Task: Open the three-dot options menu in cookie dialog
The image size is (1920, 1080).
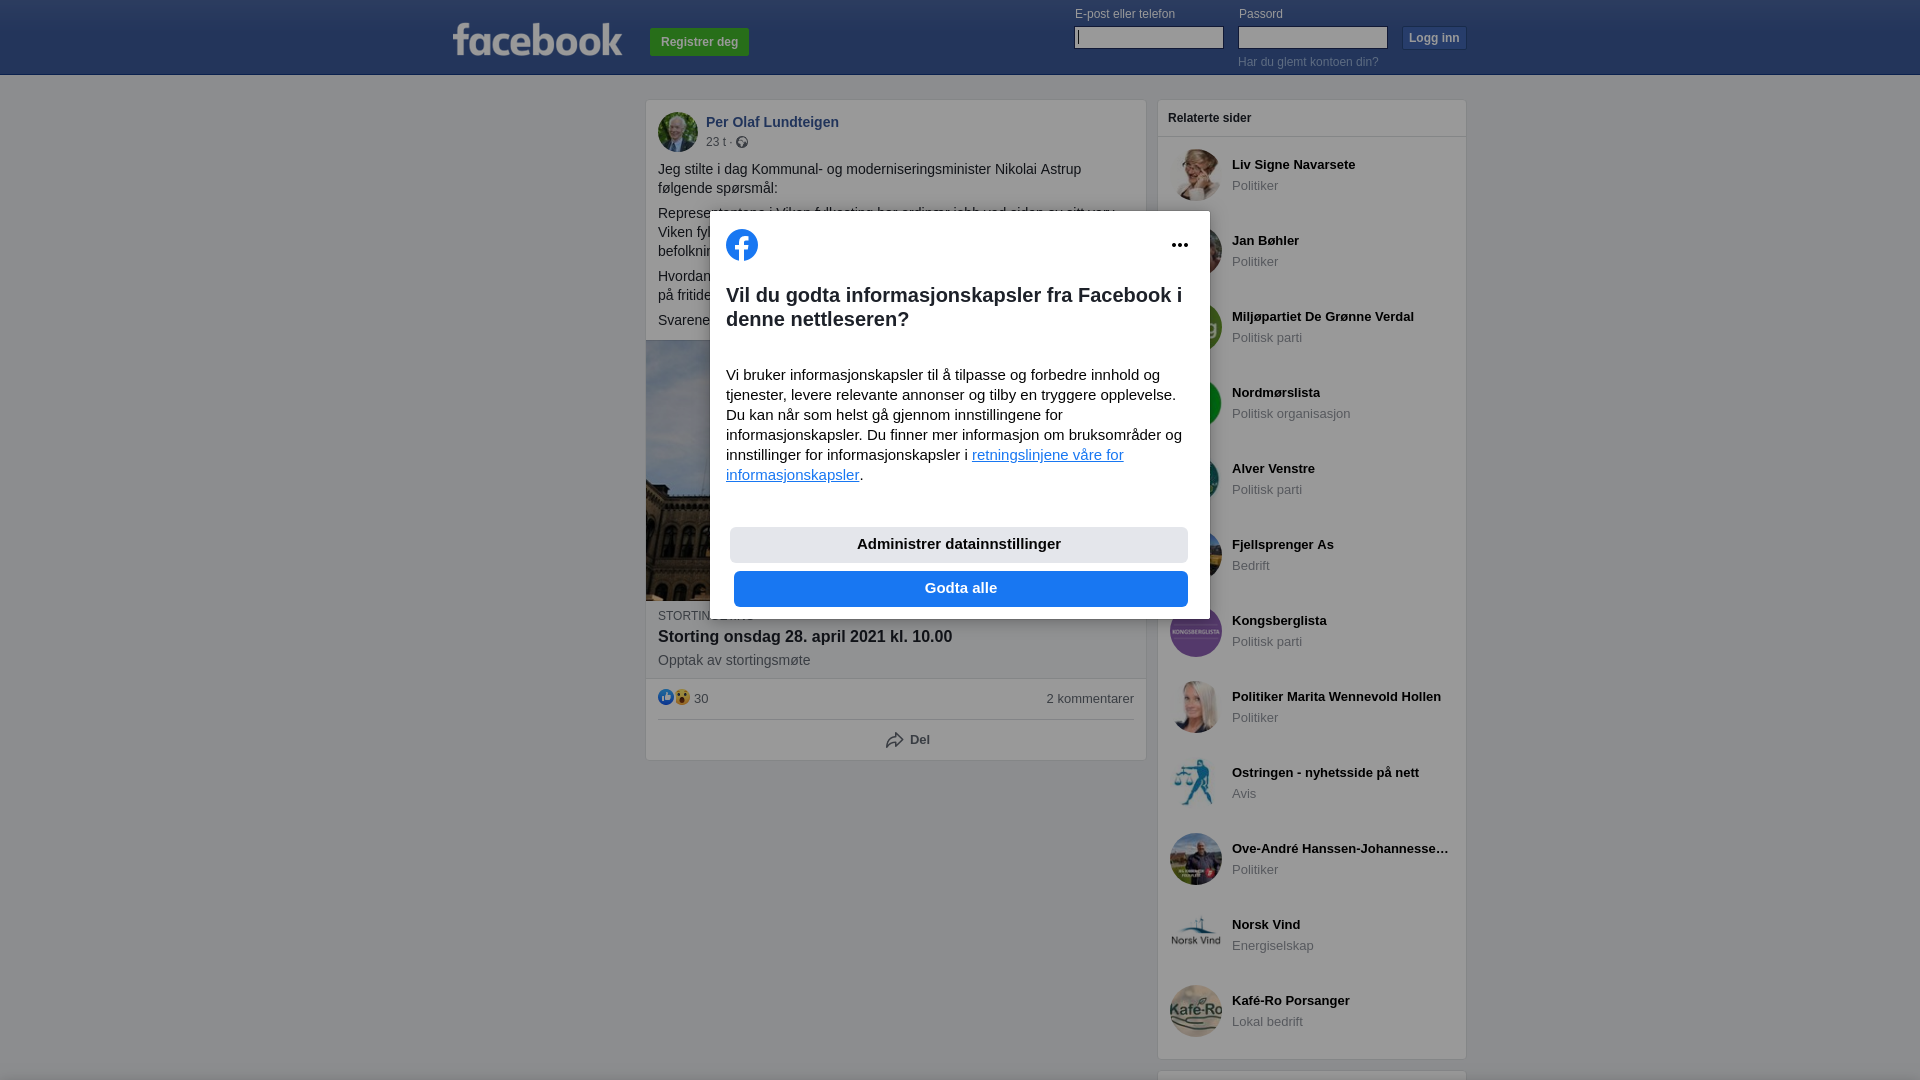Action: (x=1179, y=245)
